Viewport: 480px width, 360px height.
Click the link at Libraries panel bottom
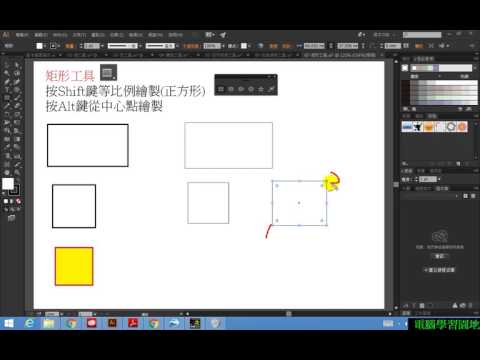tap(439, 270)
